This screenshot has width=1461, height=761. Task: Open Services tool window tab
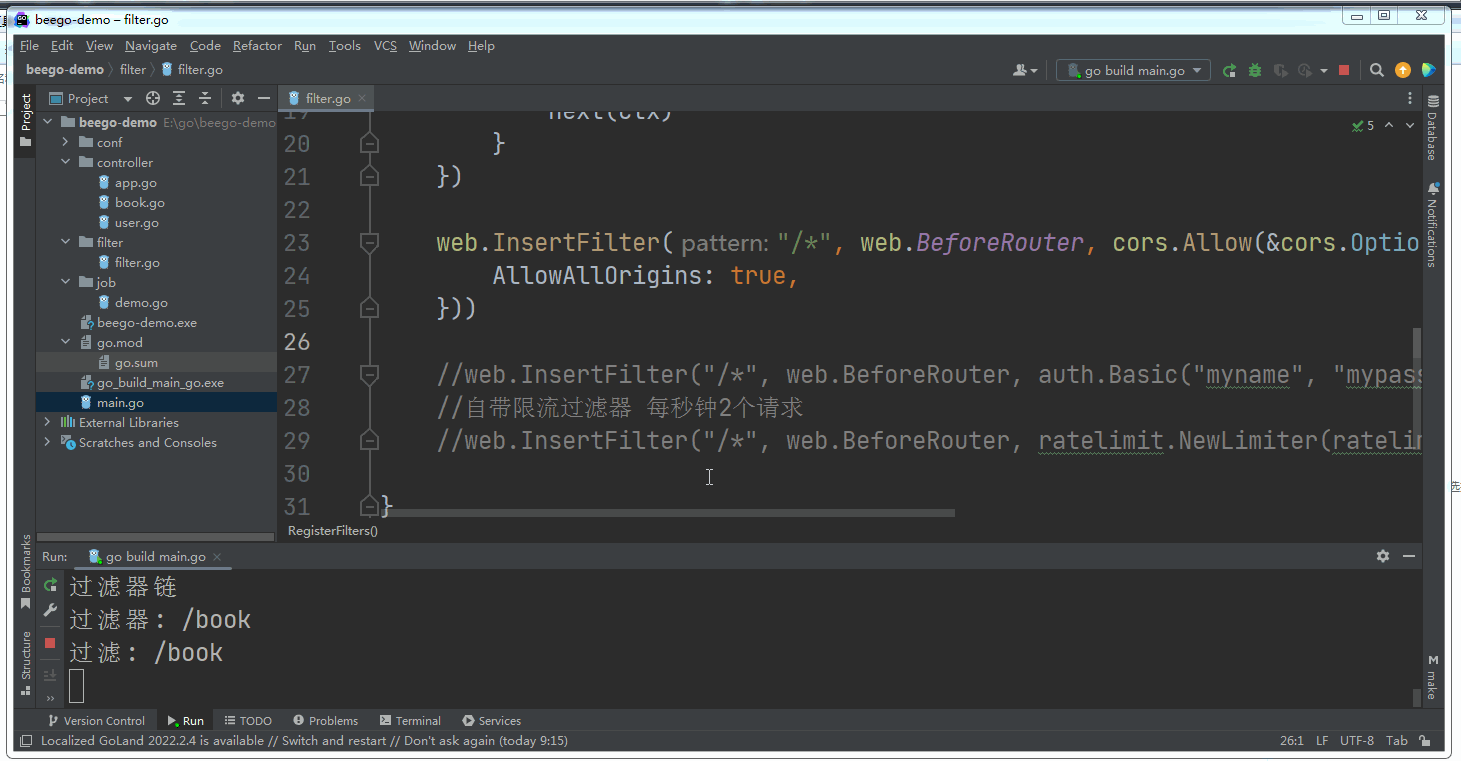[x=491, y=720]
